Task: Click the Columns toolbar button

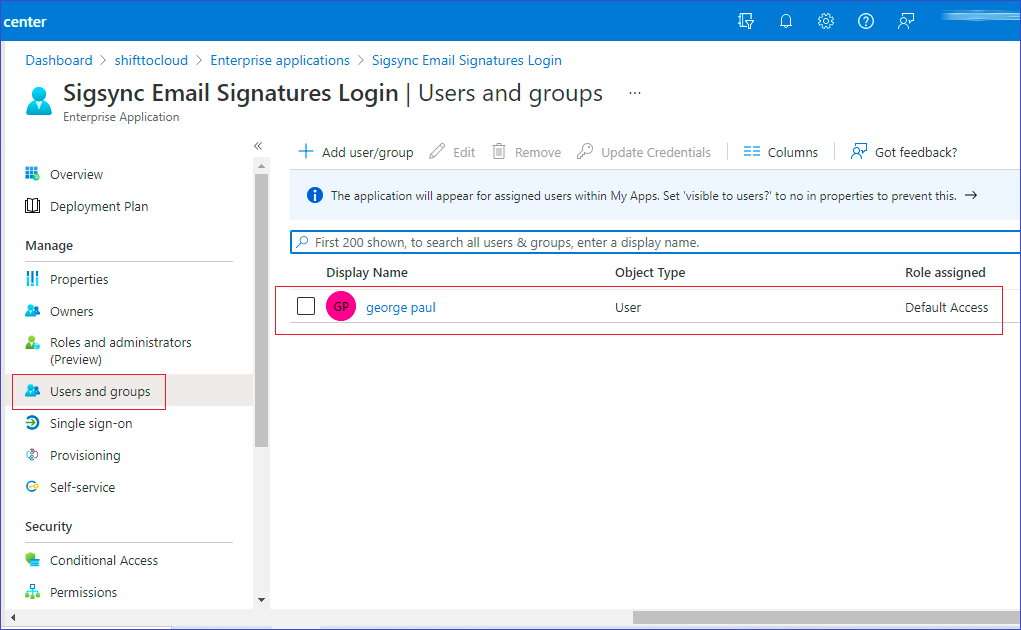Action: click(780, 152)
